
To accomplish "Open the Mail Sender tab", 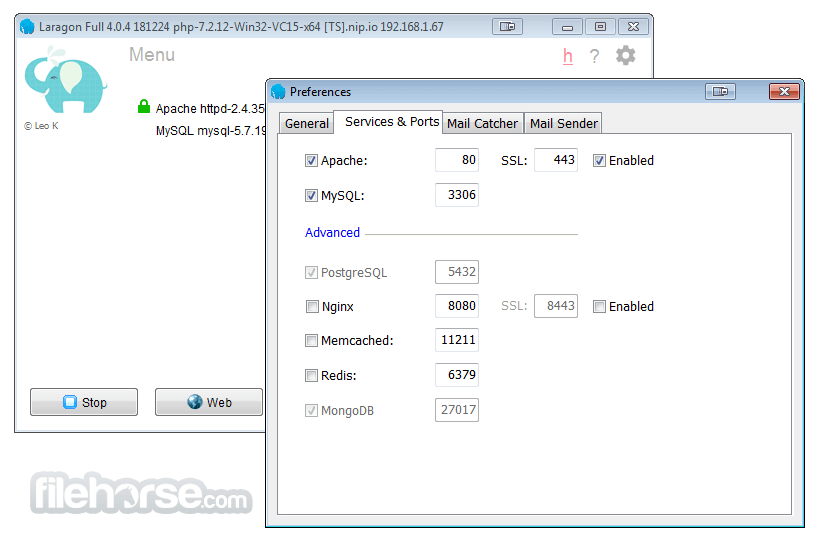I will coord(563,123).
